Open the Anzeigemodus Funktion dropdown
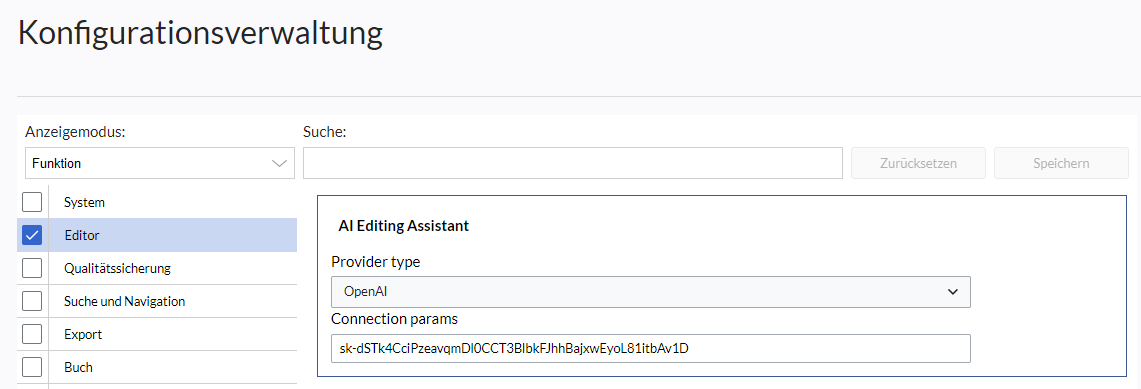 (160, 163)
